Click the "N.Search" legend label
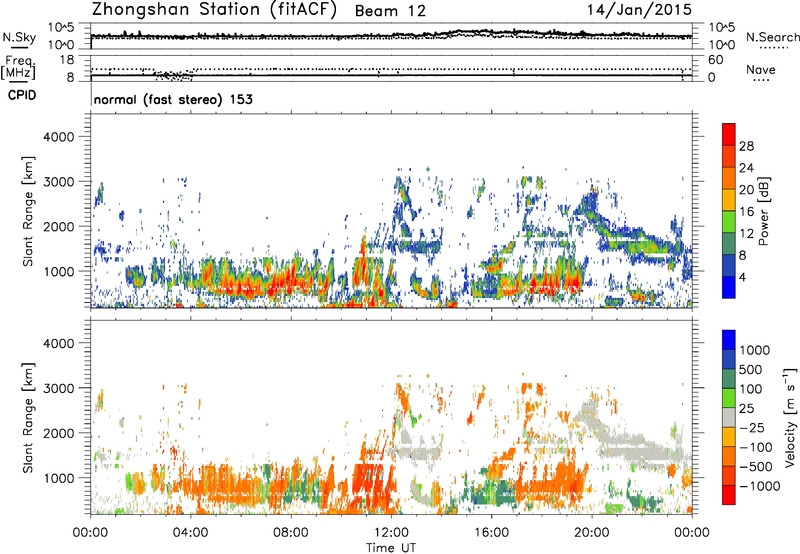Viewport: 800px width, 554px height. pyautogui.click(x=773, y=37)
